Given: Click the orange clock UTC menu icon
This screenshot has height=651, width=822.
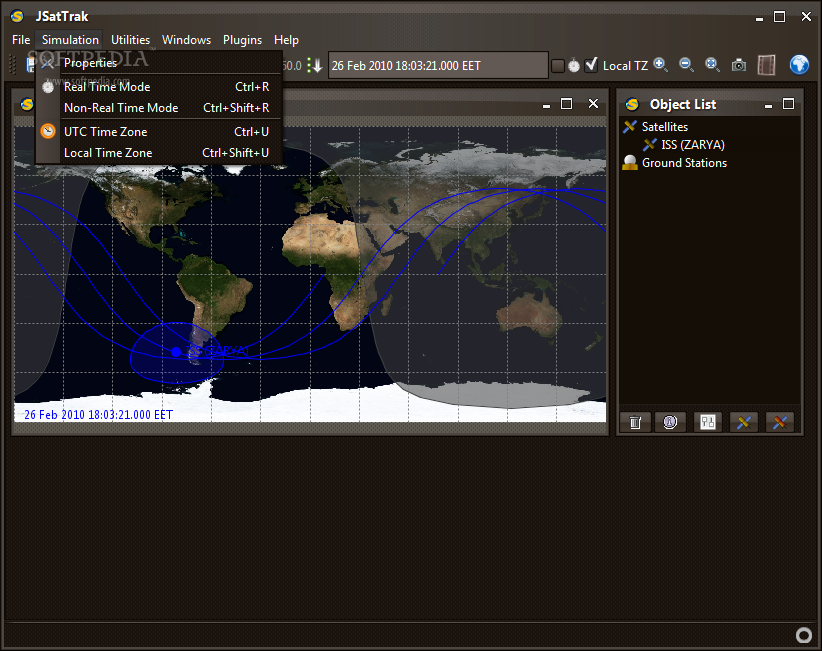Looking at the screenshot, I should 48,131.
